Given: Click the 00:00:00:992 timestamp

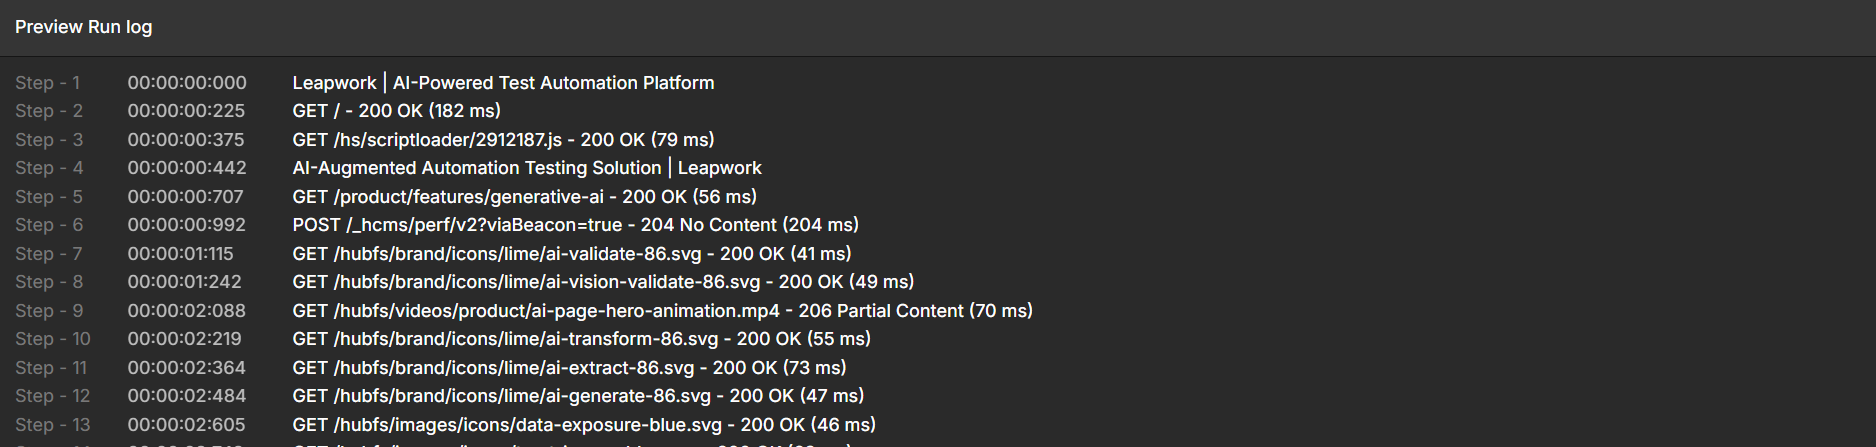Looking at the screenshot, I should [186, 225].
